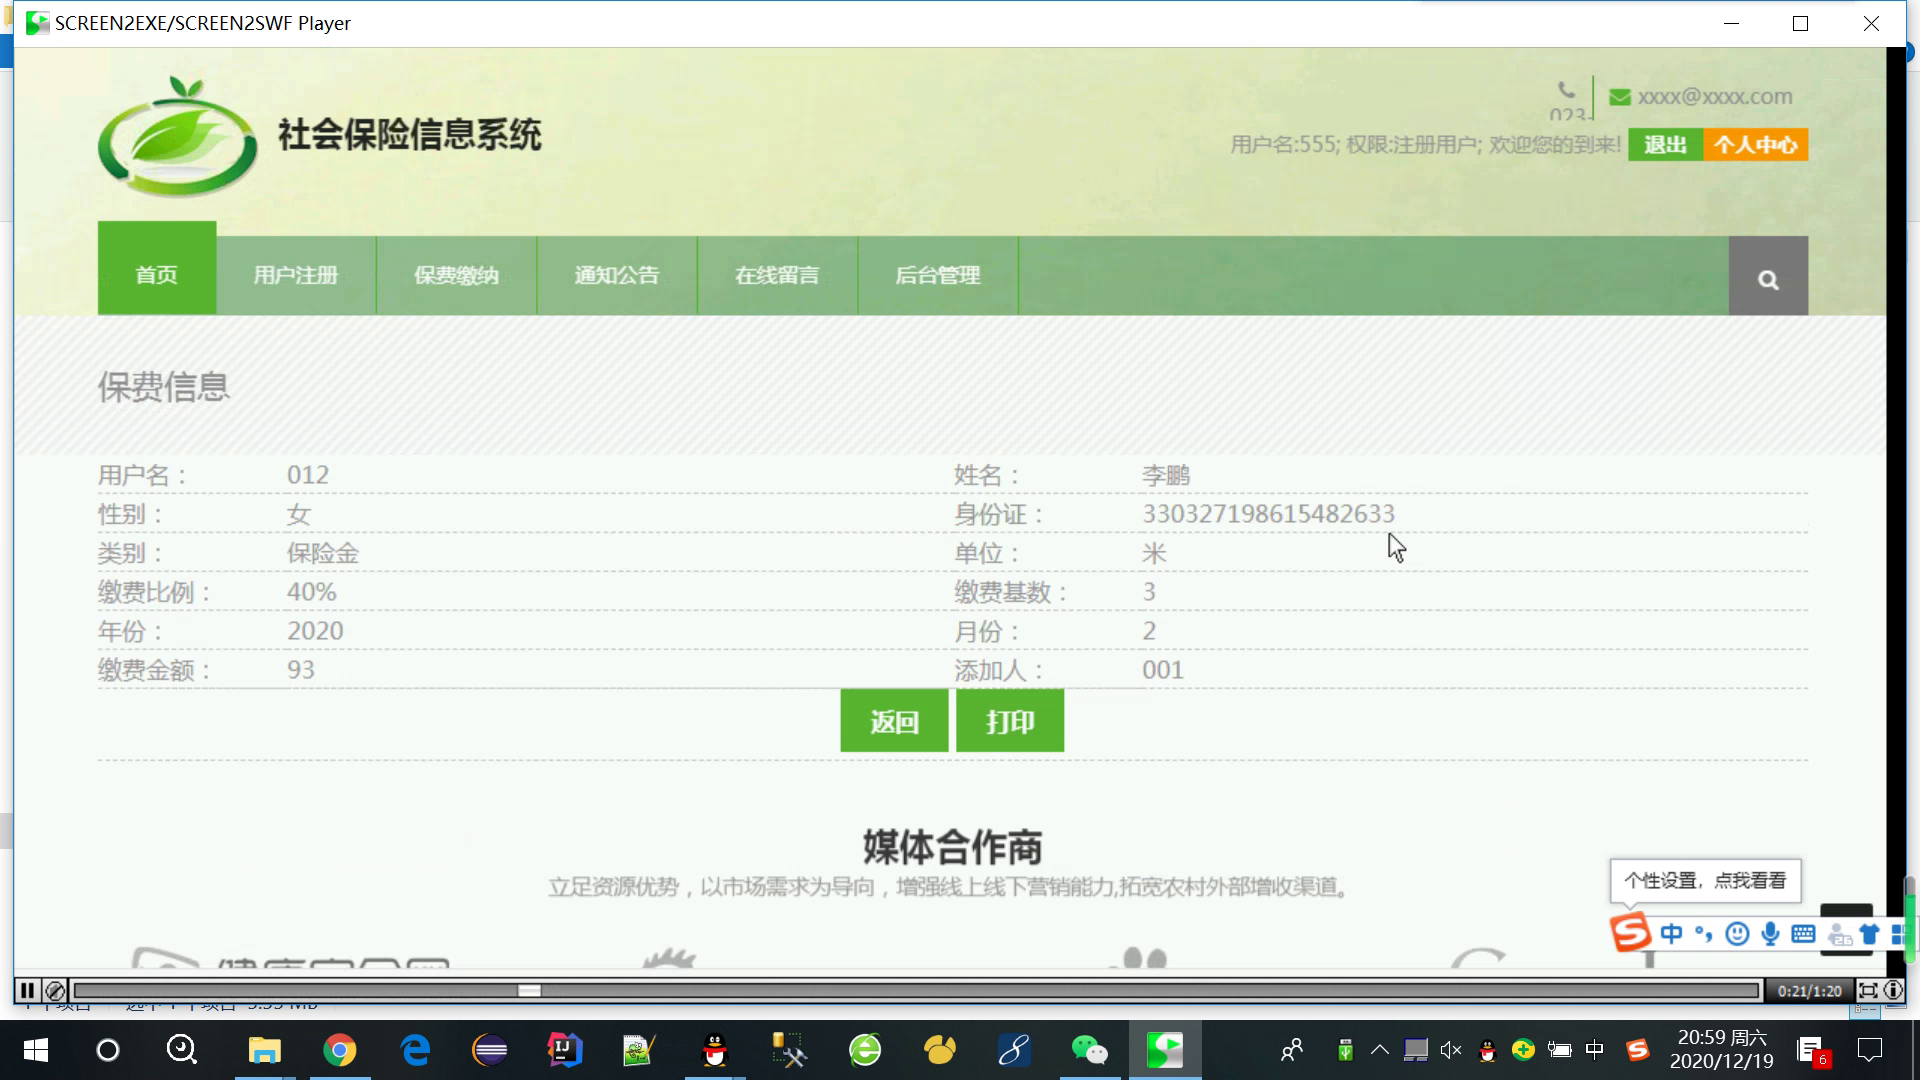Click the green 打印 button

click(x=1010, y=721)
